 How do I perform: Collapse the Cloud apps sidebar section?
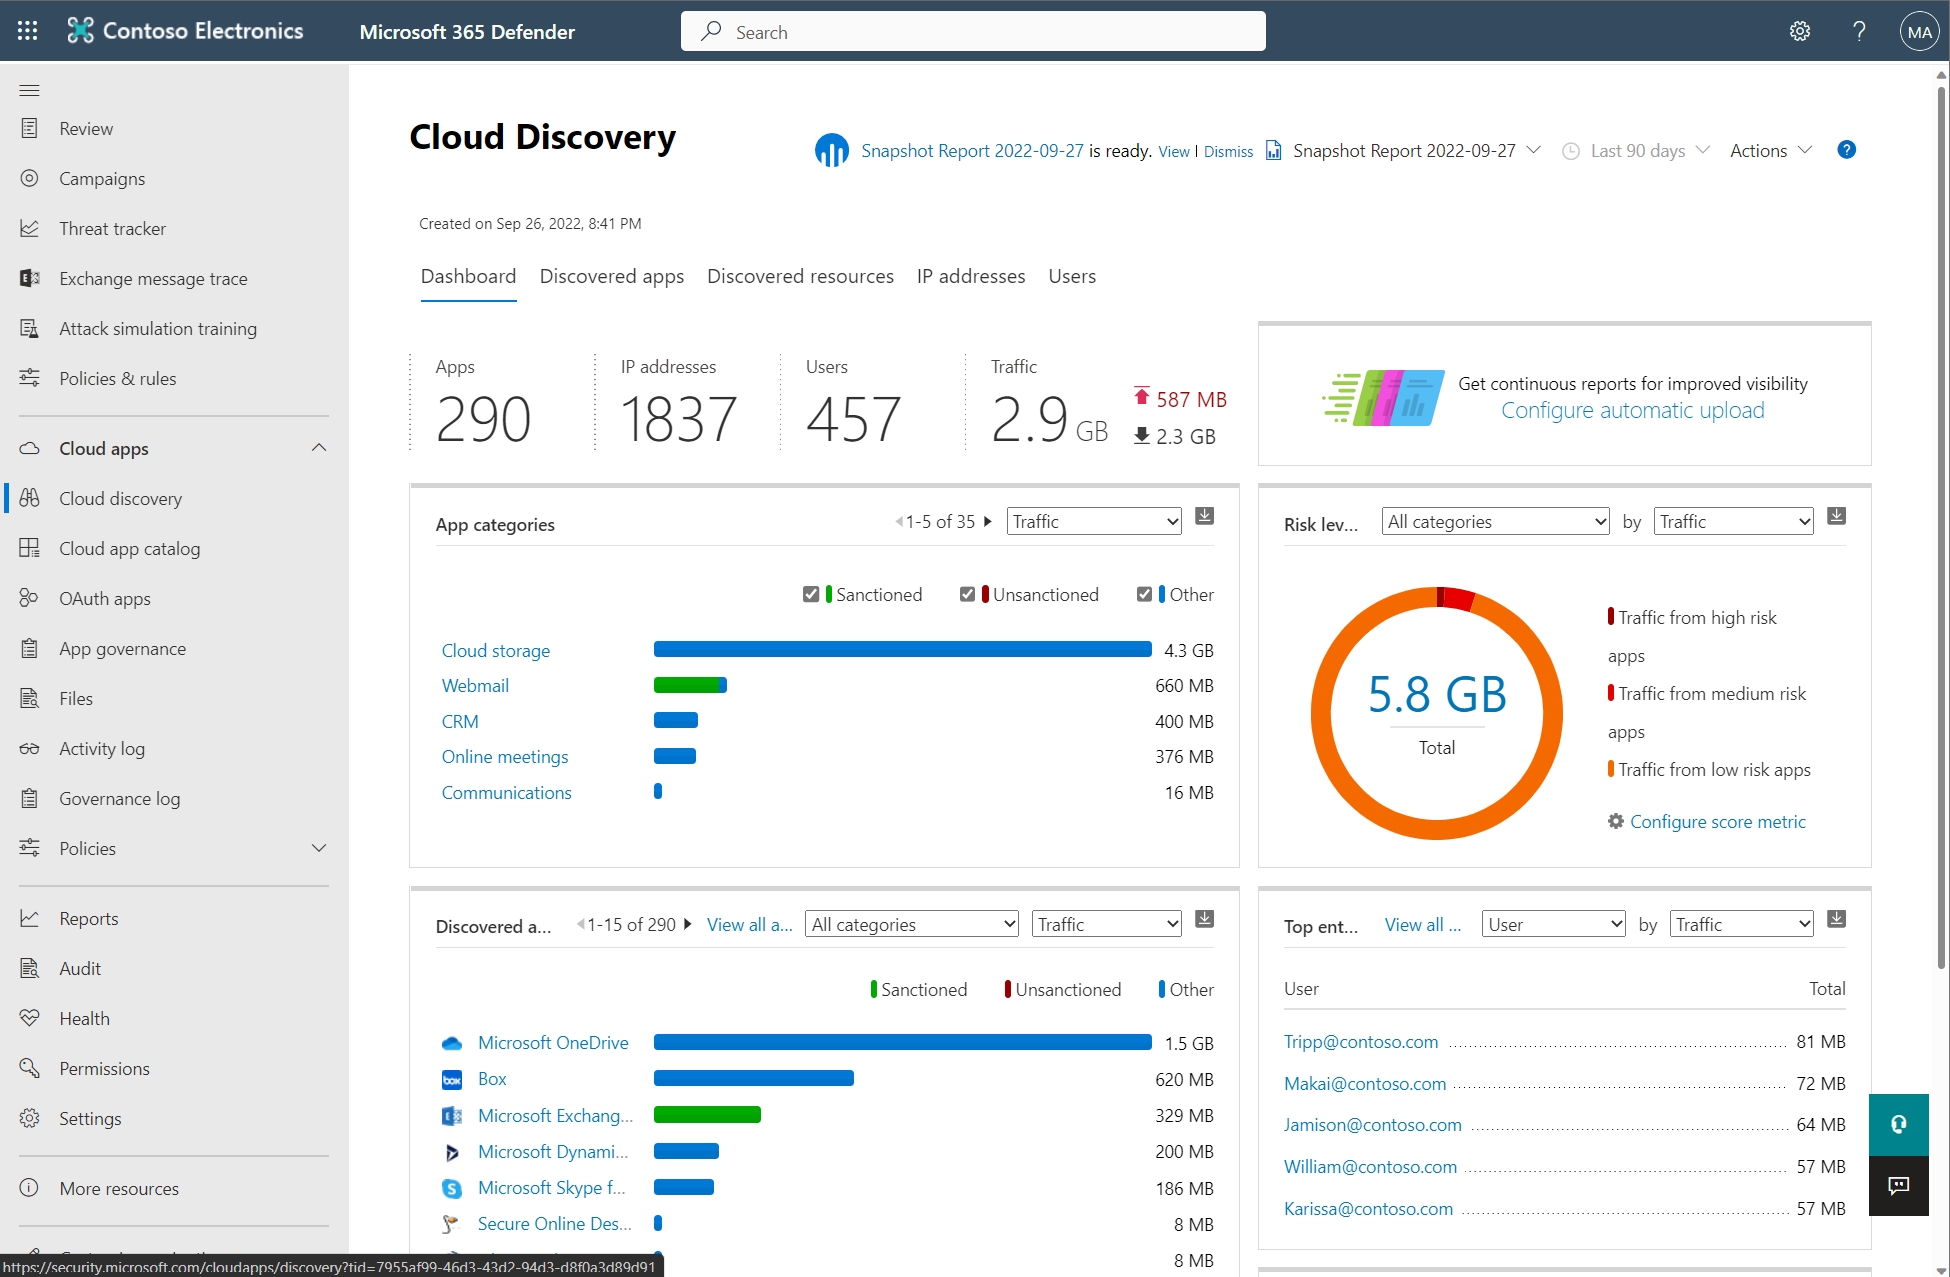click(x=318, y=448)
